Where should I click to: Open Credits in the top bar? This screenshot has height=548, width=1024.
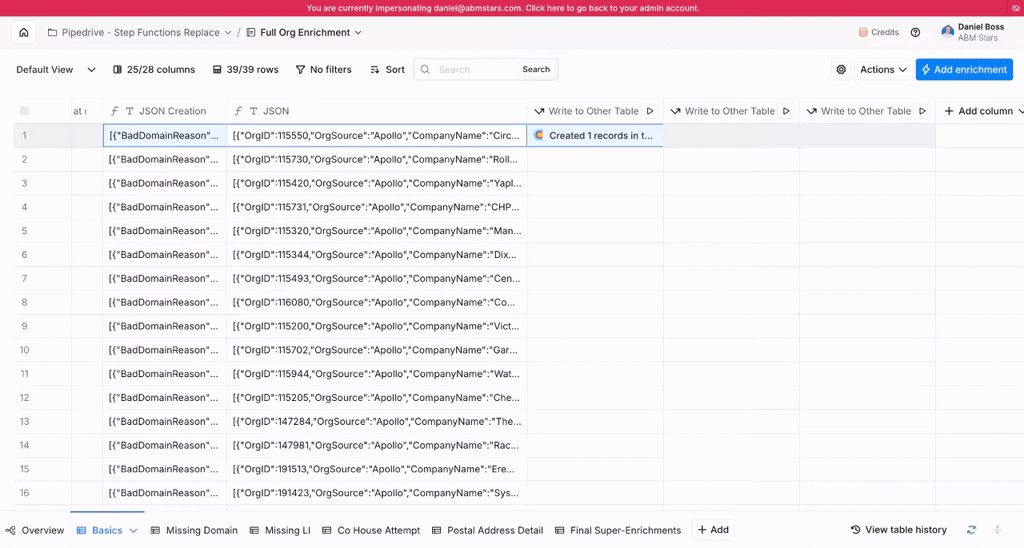(x=878, y=32)
